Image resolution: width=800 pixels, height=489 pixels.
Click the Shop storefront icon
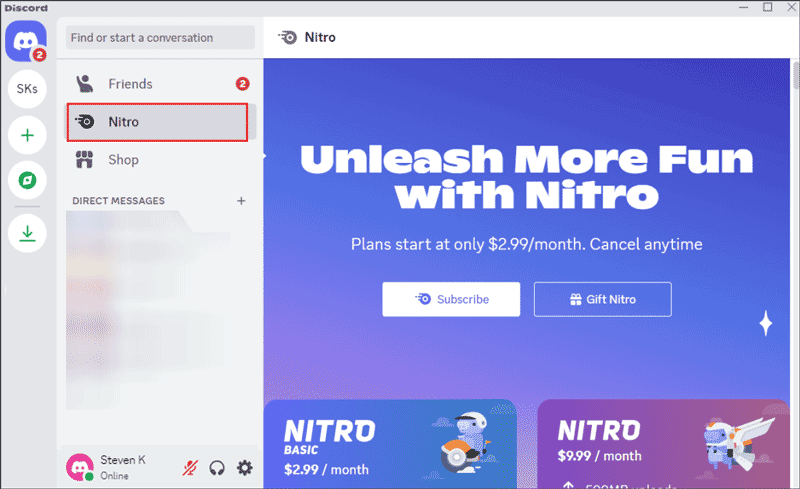(x=85, y=160)
